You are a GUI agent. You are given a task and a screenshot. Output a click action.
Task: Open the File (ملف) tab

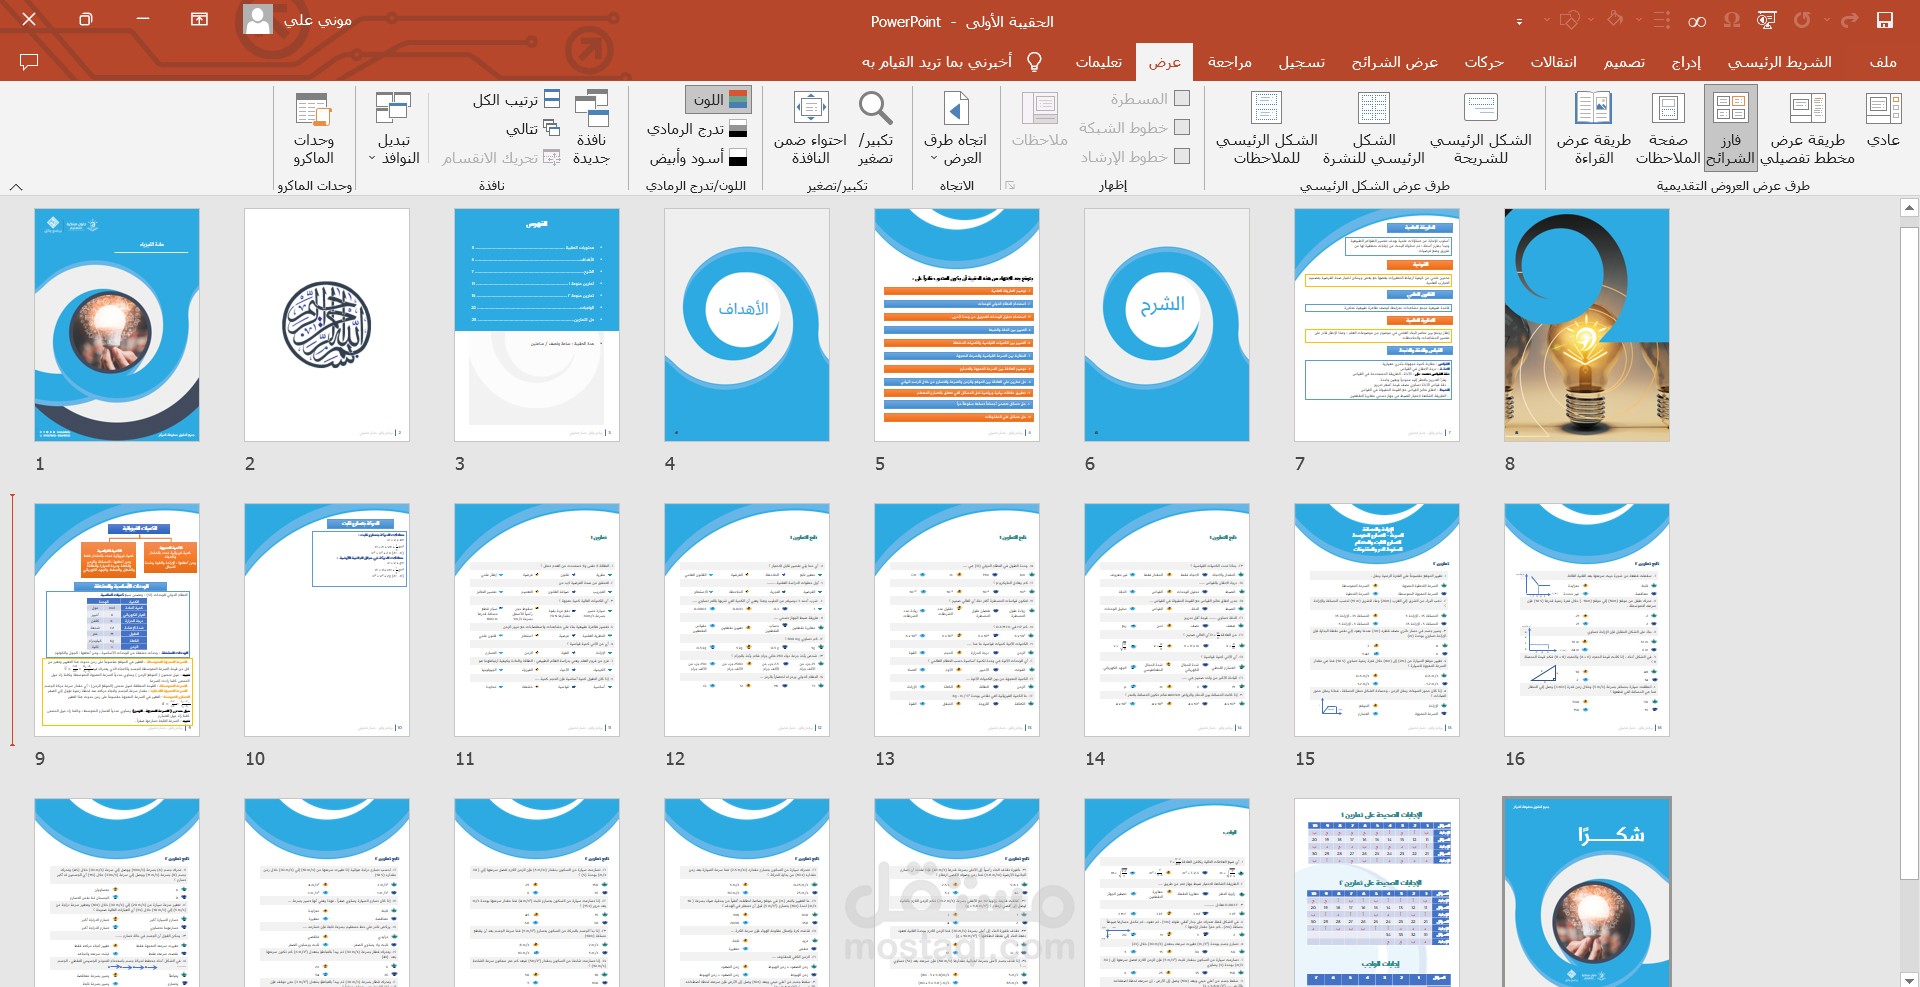(1883, 62)
